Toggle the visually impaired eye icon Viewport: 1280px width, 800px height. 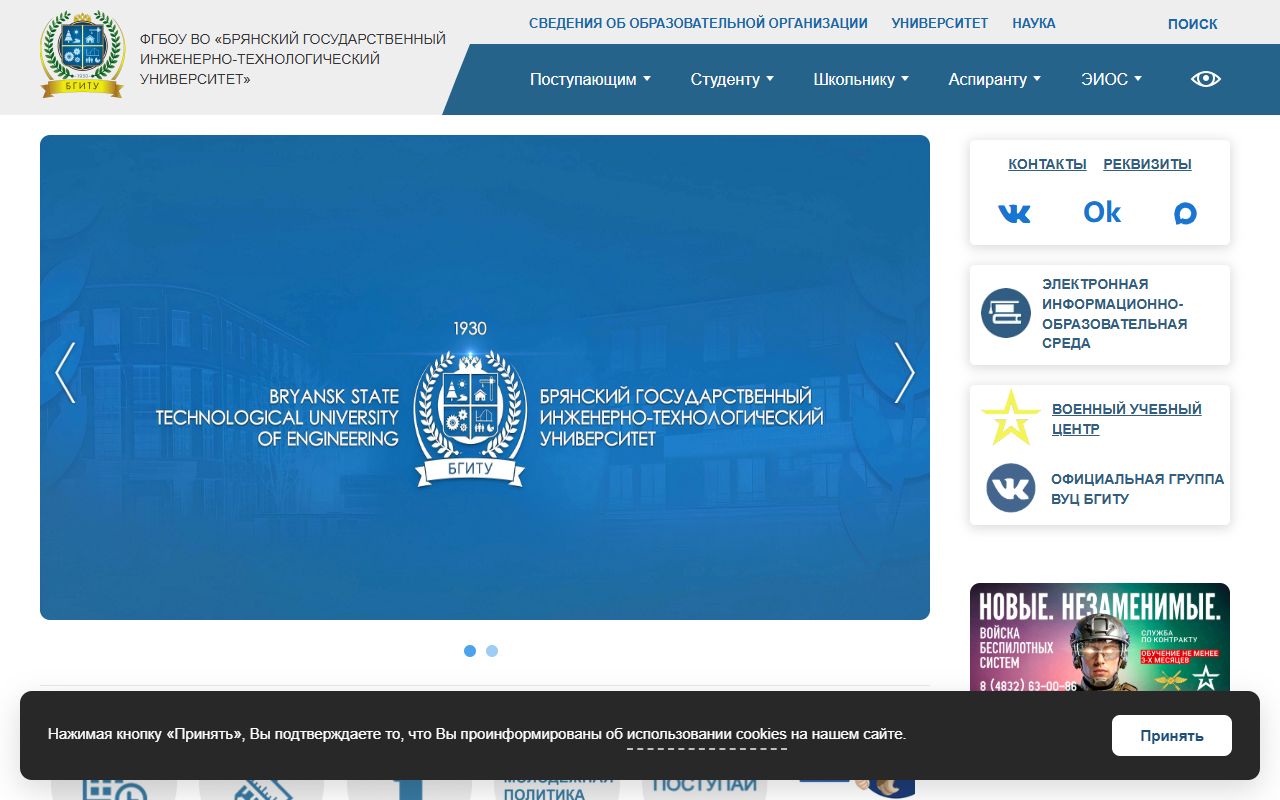tap(1206, 79)
